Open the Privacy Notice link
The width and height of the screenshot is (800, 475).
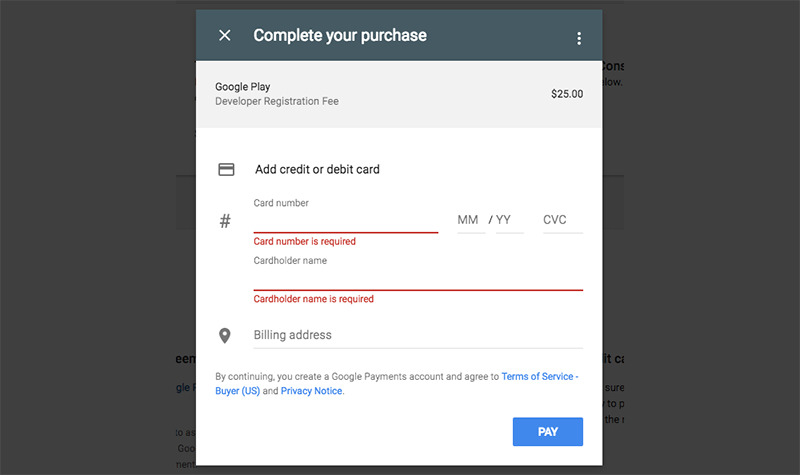point(311,391)
